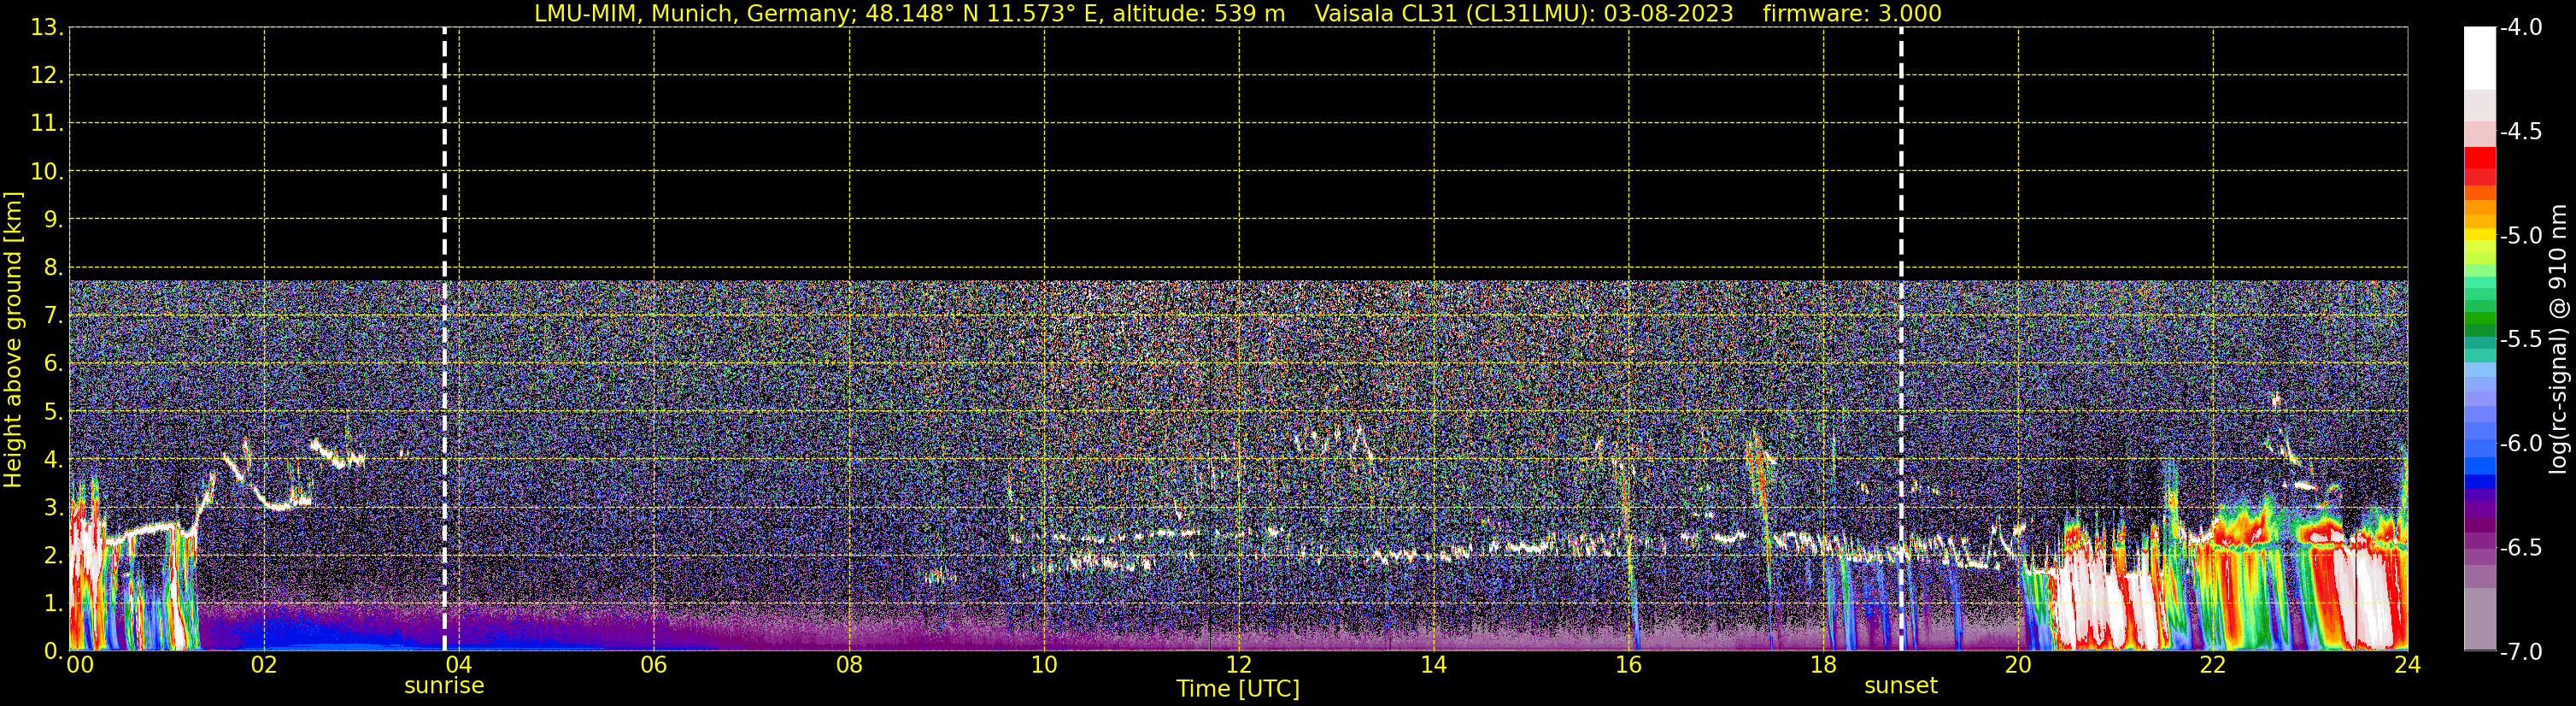Click time-axis tick '00'
Image resolution: width=2576 pixels, height=706 pixels.
80,665
